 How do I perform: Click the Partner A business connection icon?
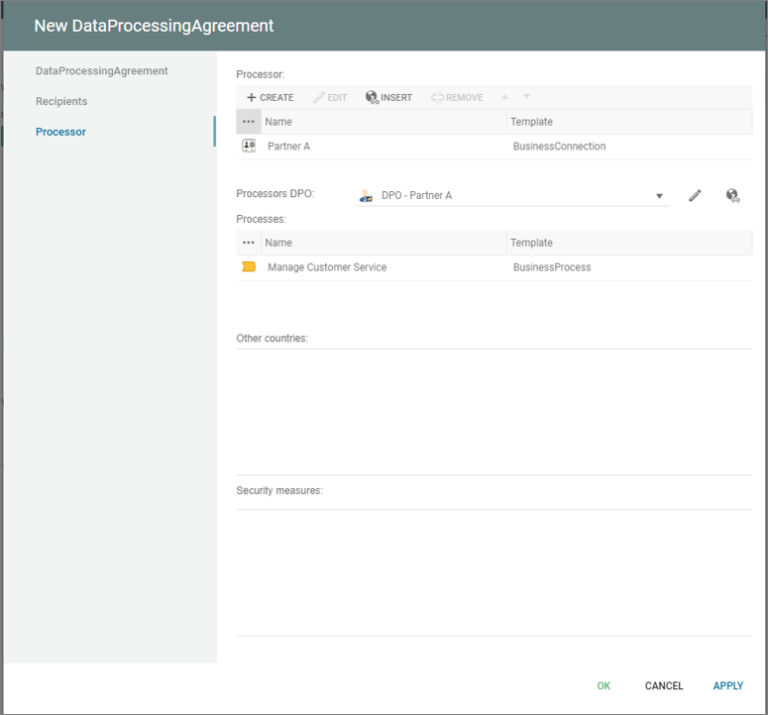point(249,146)
